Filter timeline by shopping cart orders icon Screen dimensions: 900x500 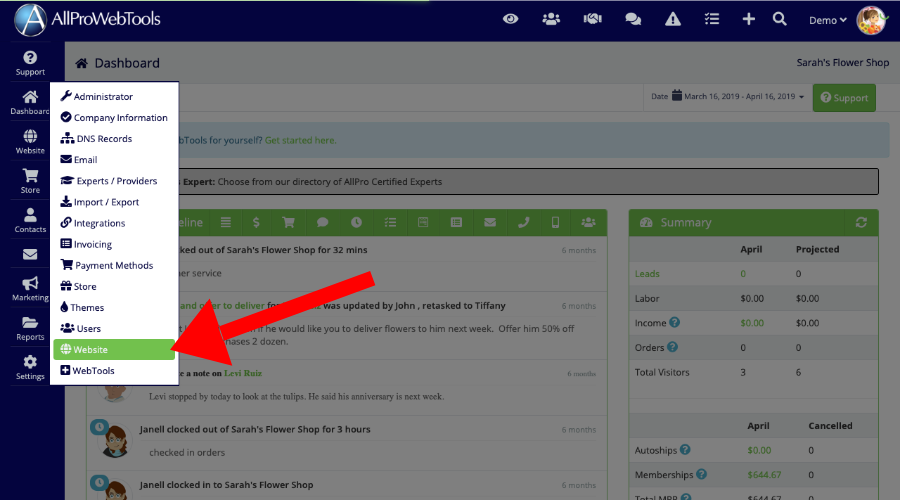[289, 222]
